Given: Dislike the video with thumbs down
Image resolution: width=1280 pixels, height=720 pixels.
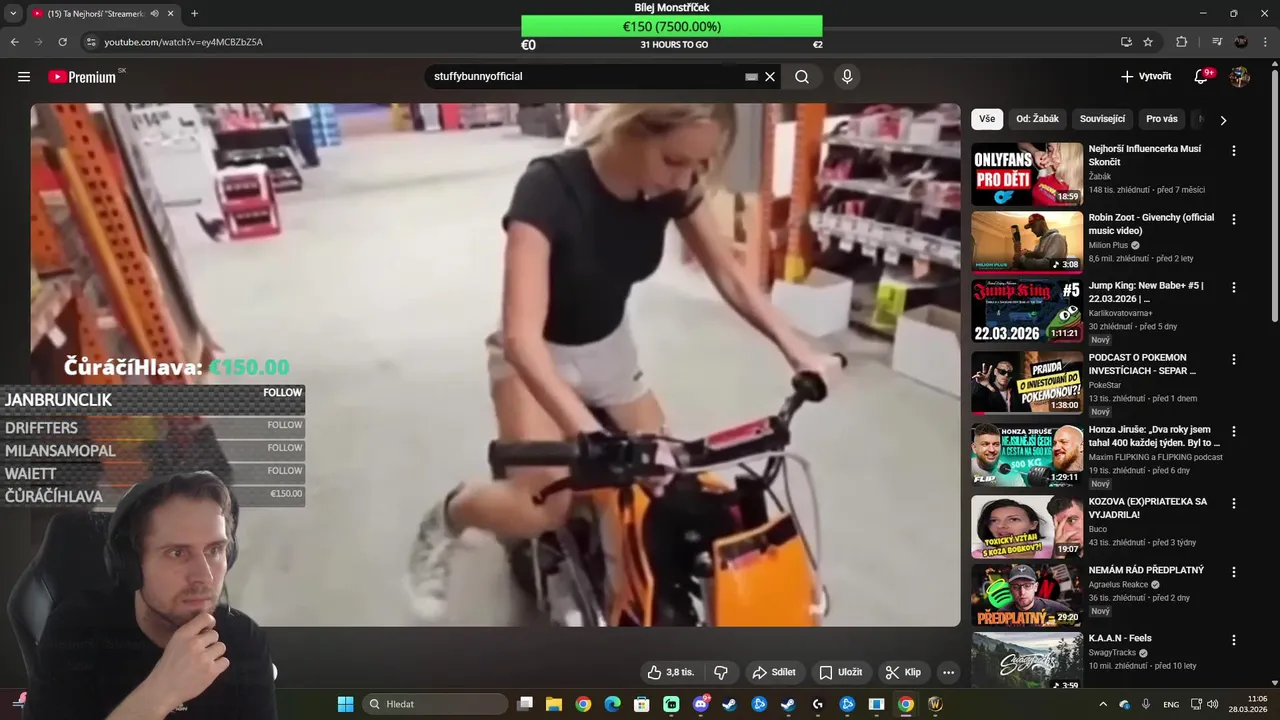Looking at the screenshot, I should coord(720,672).
